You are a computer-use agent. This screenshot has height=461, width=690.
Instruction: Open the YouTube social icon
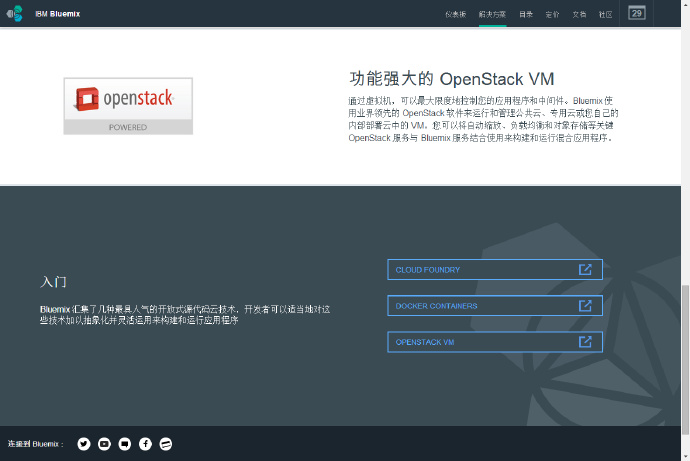tap(104, 444)
